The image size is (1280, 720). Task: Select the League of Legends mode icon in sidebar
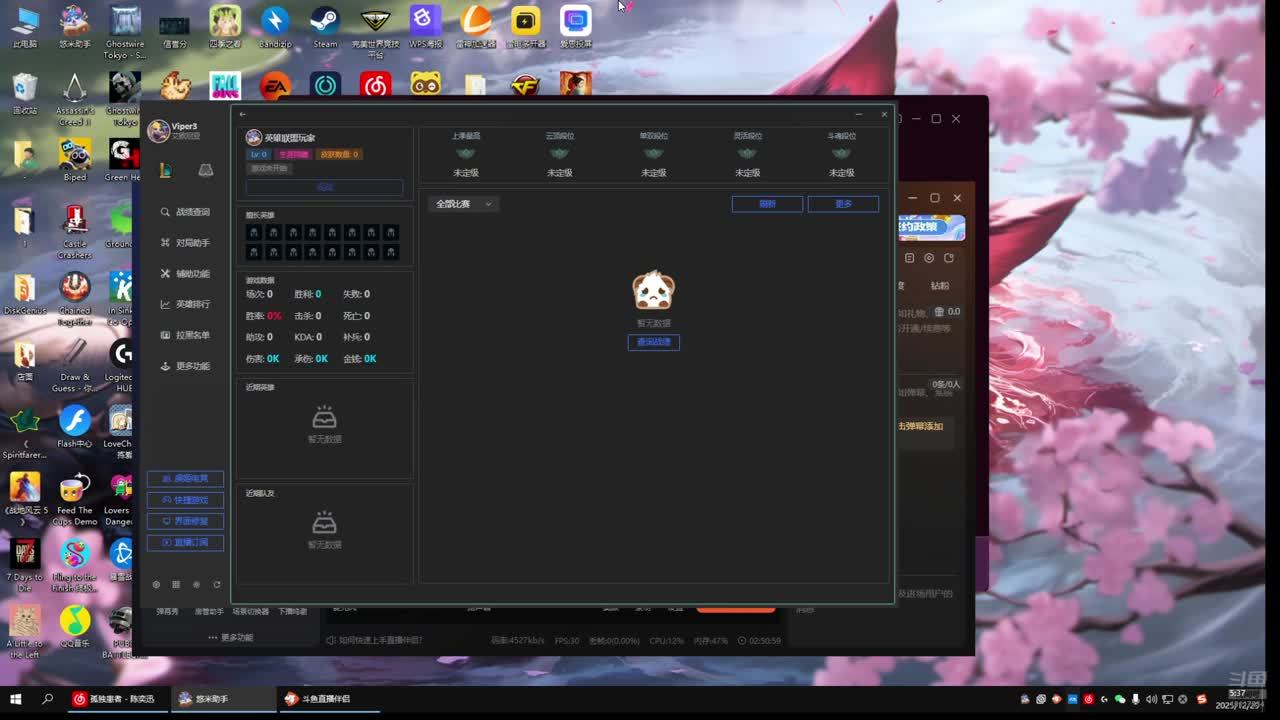(x=166, y=171)
